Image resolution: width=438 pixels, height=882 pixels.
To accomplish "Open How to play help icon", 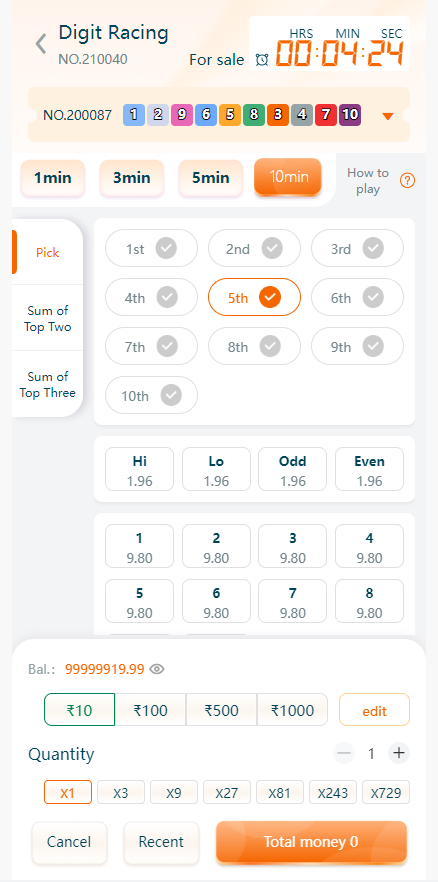I will [x=408, y=181].
